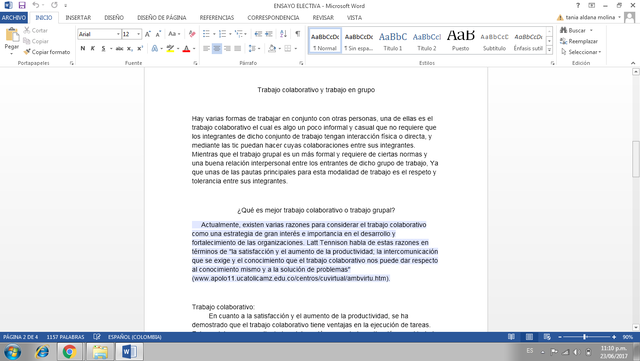Expand styles gallery more arrow
The image size is (640, 361).
point(549,50)
